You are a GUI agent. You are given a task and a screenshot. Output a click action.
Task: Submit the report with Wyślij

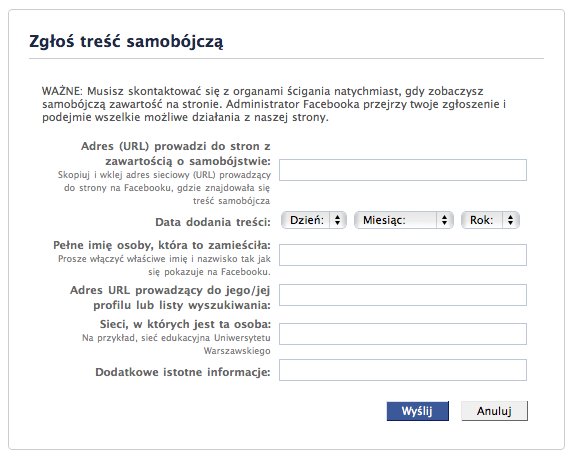coord(418,411)
